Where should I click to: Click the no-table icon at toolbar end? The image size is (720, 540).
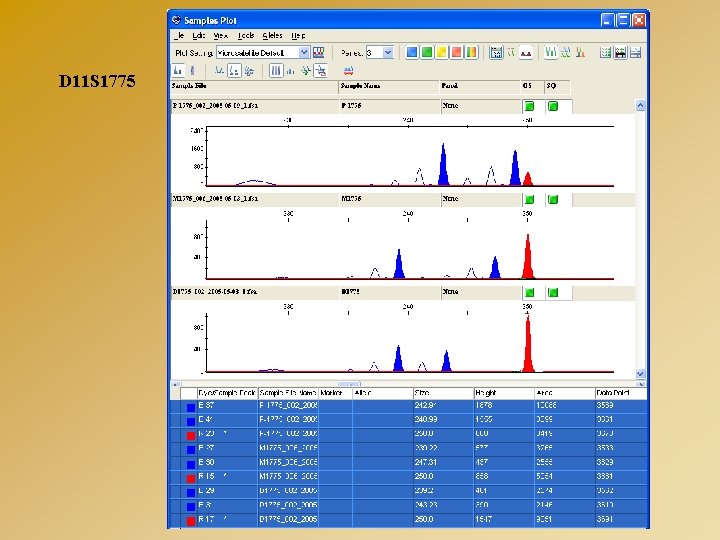(x=636, y=53)
